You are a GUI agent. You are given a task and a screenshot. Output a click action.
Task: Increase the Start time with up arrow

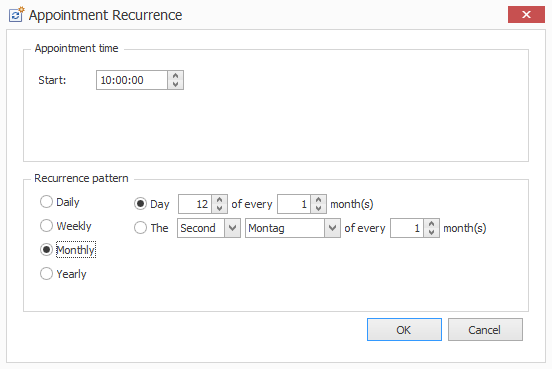point(175,76)
